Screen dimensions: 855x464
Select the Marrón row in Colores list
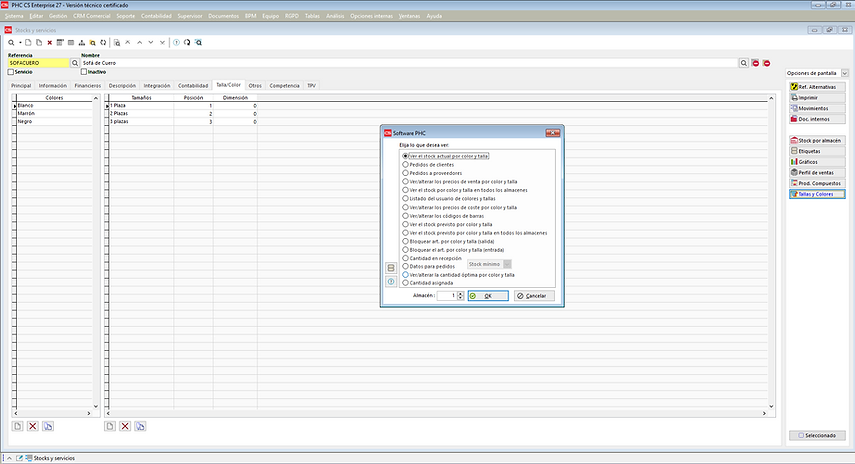[x=55, y=113]
